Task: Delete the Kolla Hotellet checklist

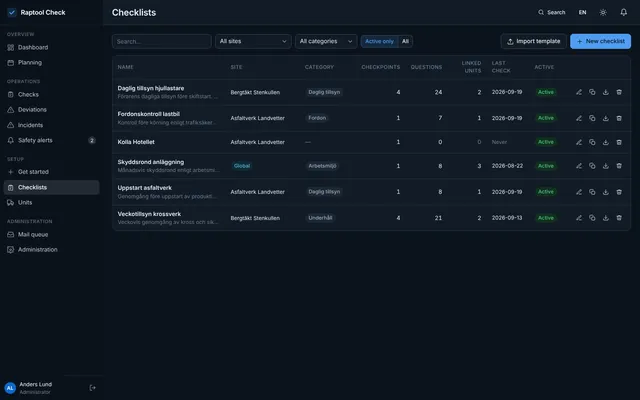Action: tap(619, 142)
